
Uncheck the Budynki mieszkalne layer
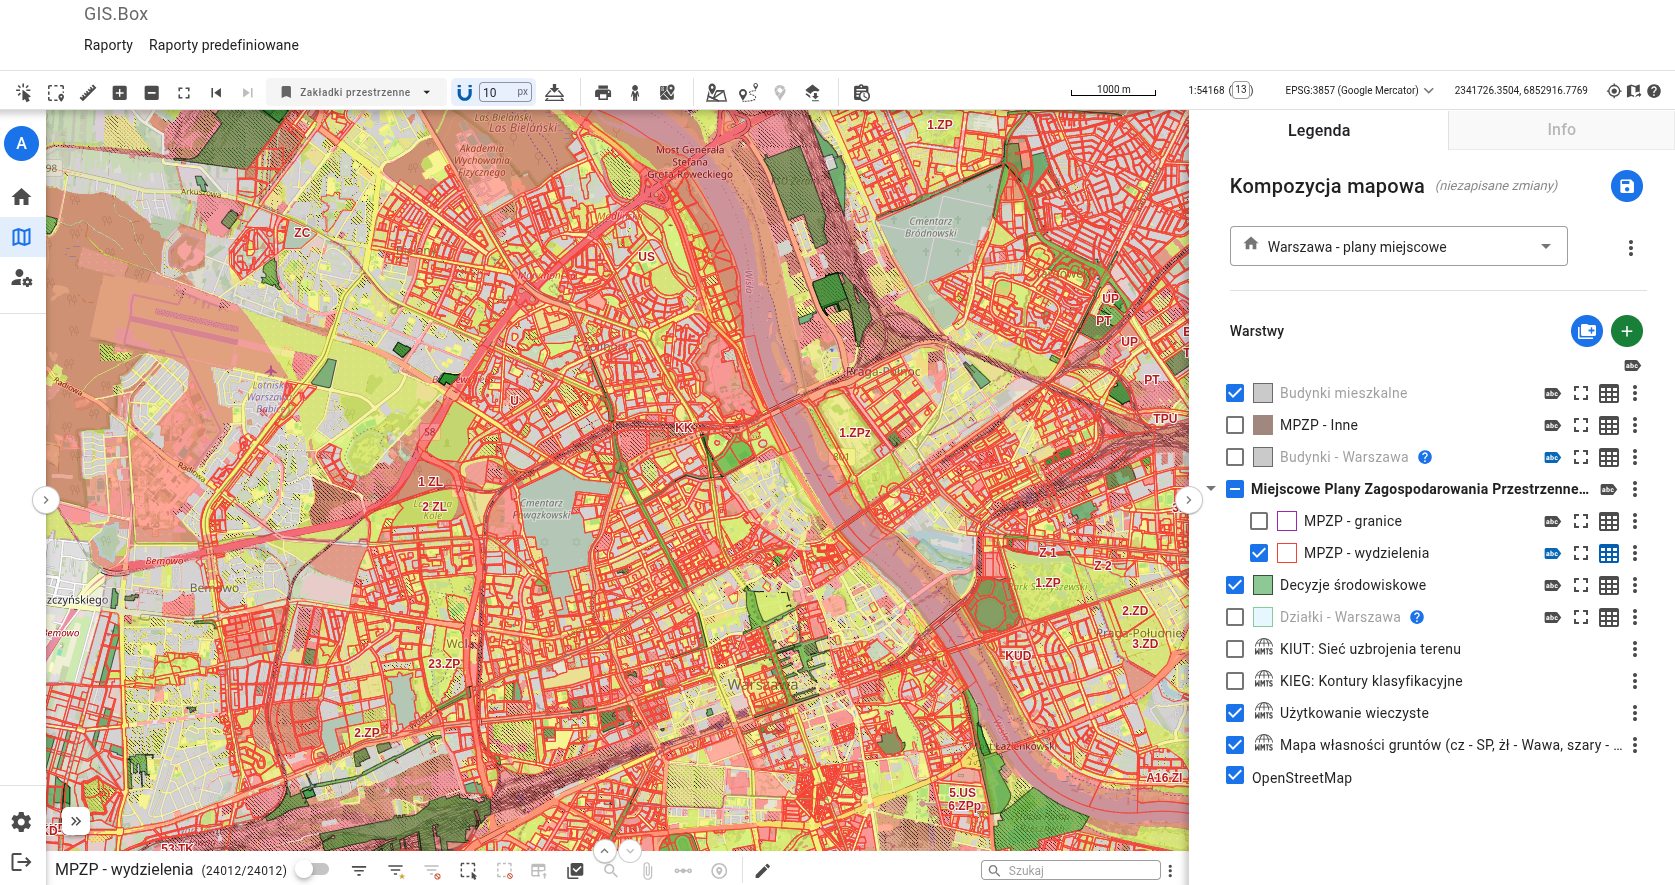[x=1235, y=393]
